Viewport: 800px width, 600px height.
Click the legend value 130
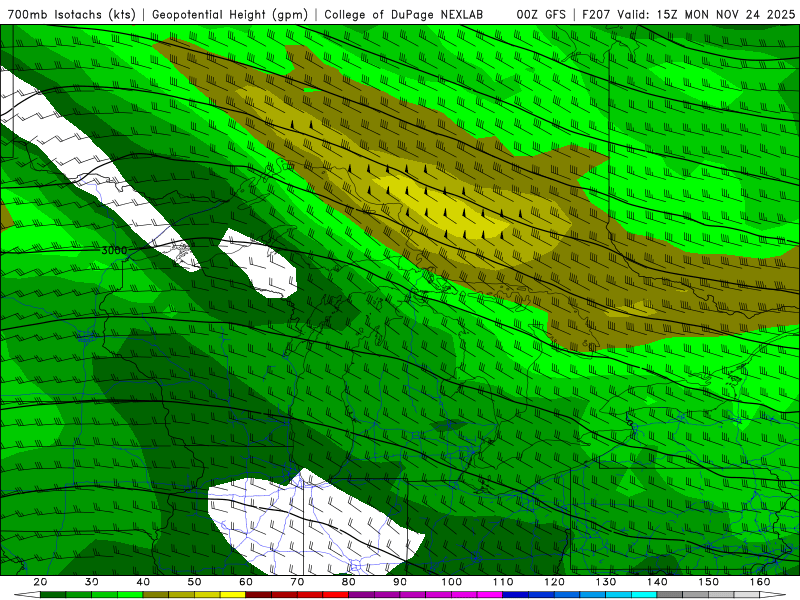pos(606,582)
